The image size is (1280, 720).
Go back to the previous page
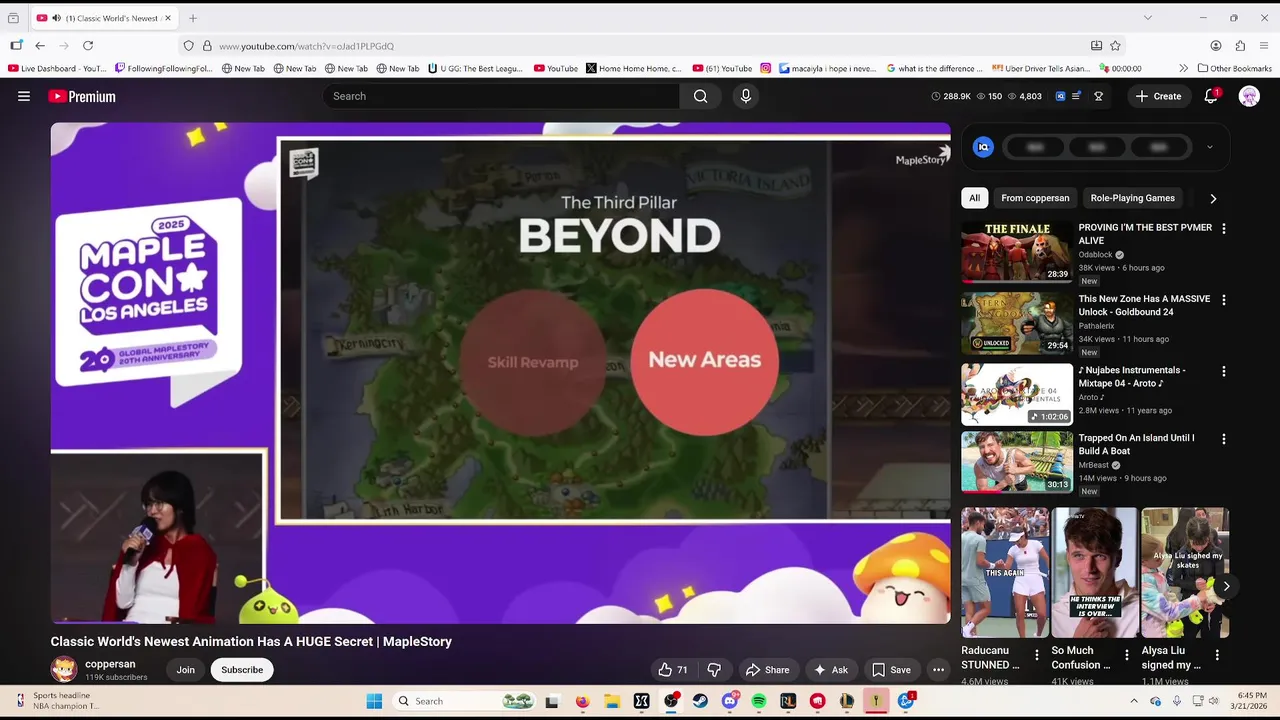coord(40,46)
